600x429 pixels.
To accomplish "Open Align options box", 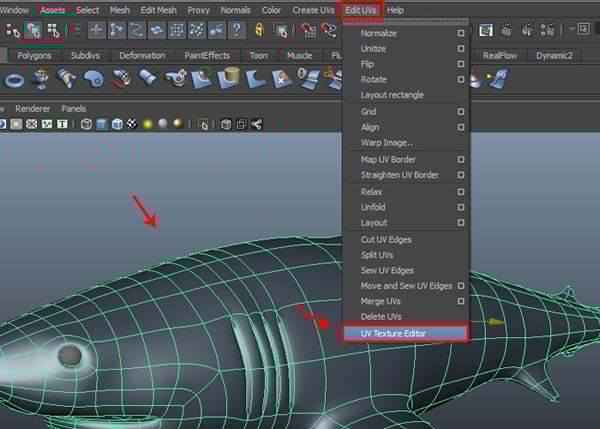I will pos(461,127).
